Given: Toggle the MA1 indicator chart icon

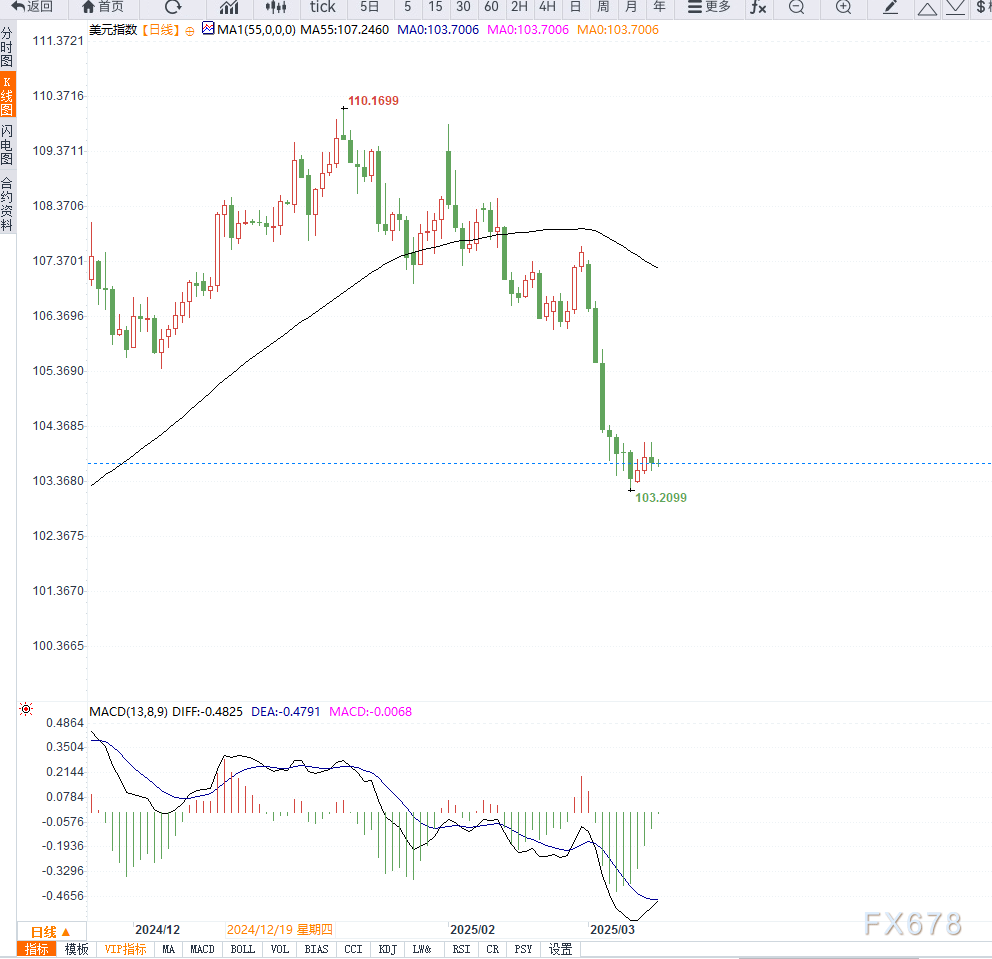Looking at the screenshot, I should coord(208,28).
